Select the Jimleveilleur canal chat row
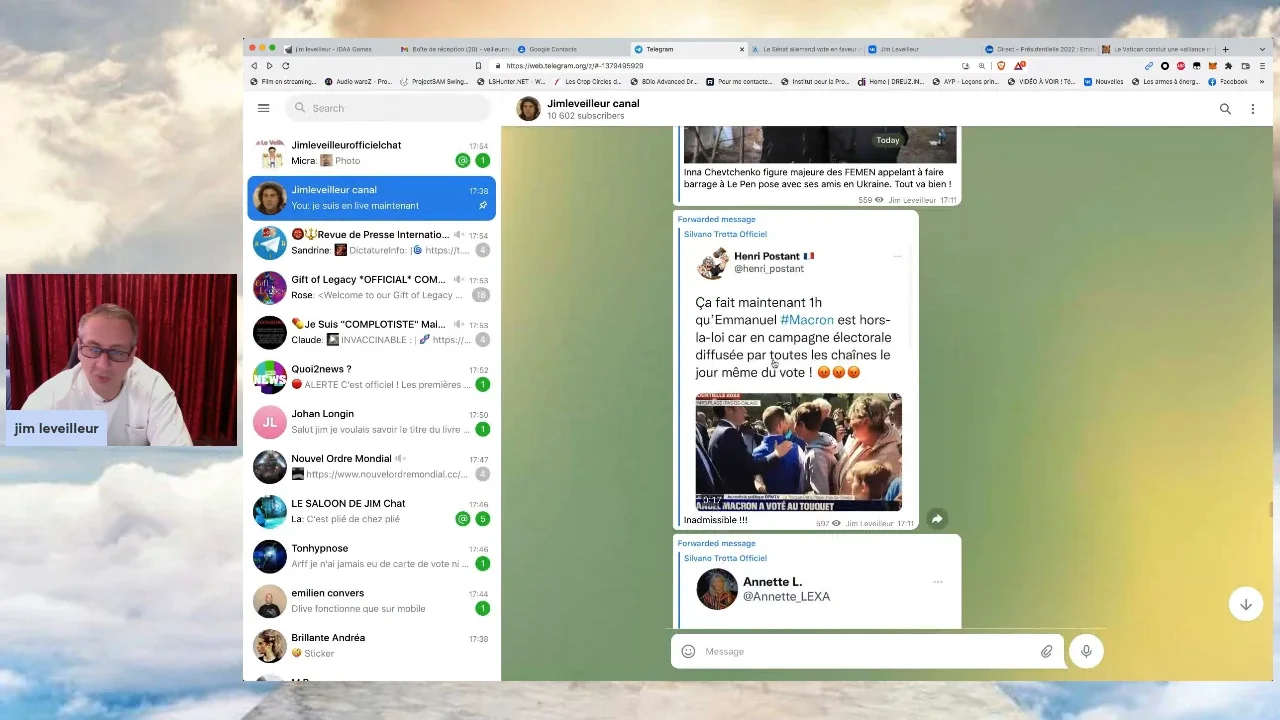 [x=371, y=198]
